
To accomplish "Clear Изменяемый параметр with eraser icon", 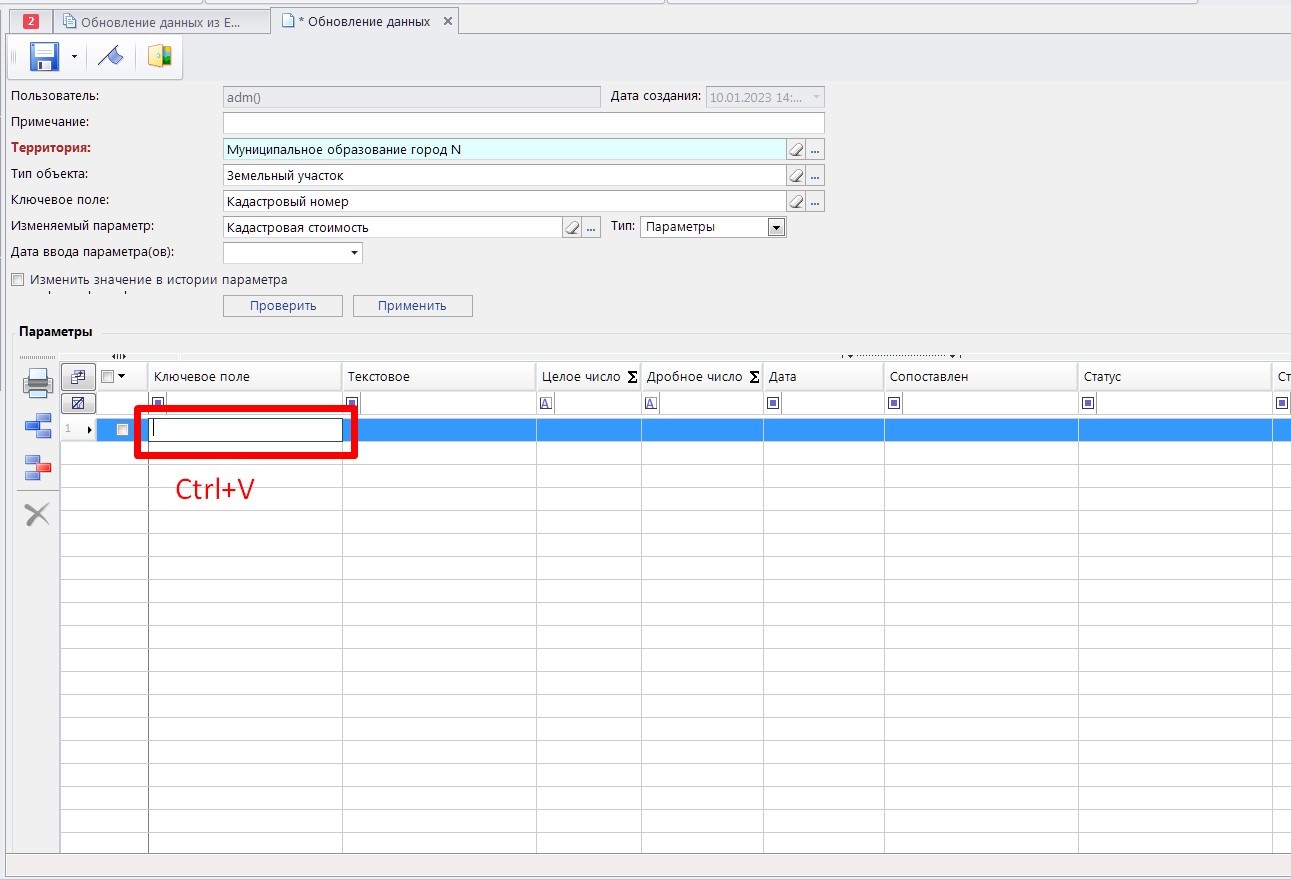I will click(572, 227).
